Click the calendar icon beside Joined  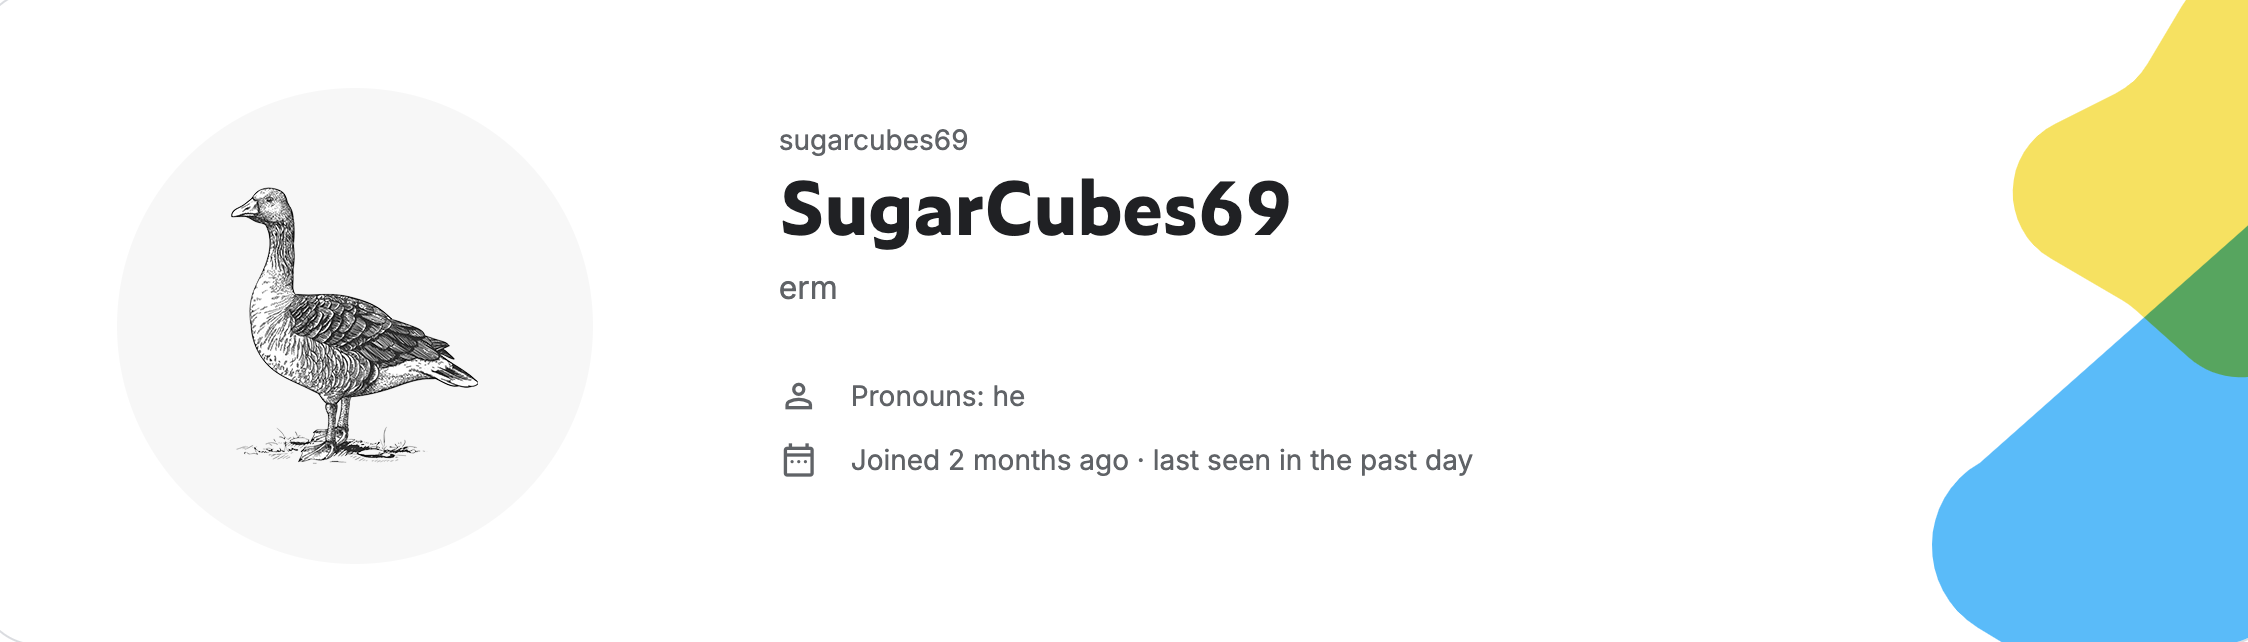(x=798, y=460)
